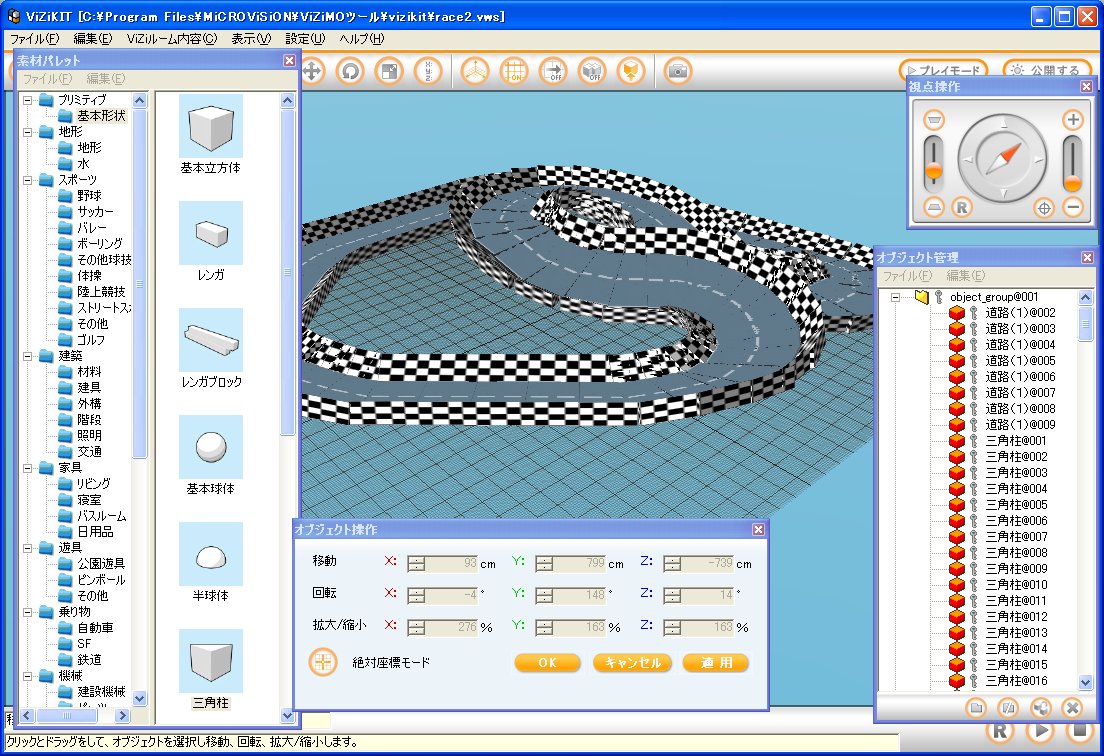Toggle the arrow OFF toolbar button
Viewport: 1104px width, 756px height.
coord(553,71)
